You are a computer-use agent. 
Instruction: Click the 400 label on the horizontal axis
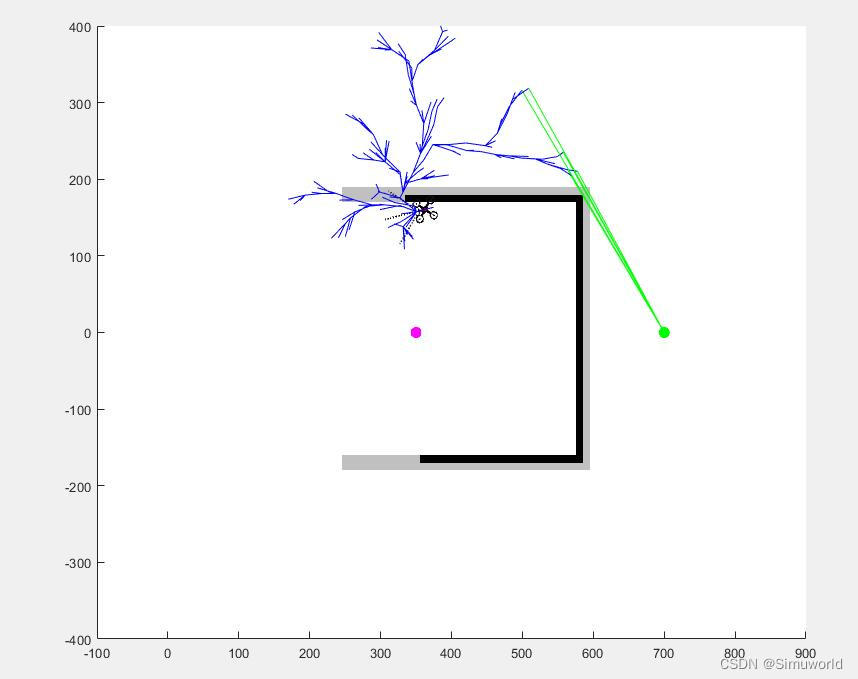coord(451,653)
